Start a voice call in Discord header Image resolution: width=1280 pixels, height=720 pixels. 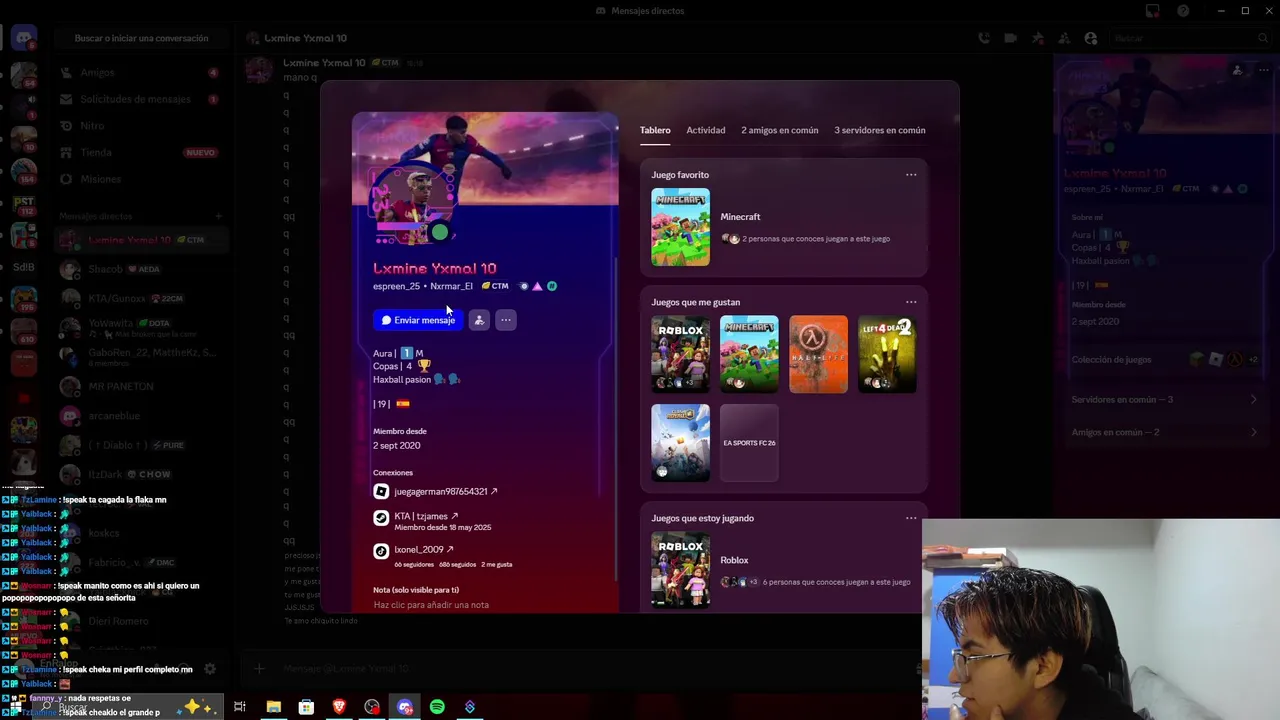[984, 38]
